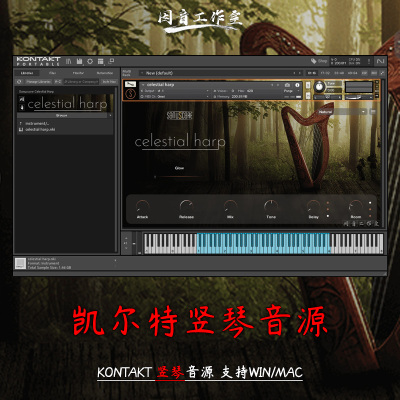Click the KSP button in rack bar

365,73
